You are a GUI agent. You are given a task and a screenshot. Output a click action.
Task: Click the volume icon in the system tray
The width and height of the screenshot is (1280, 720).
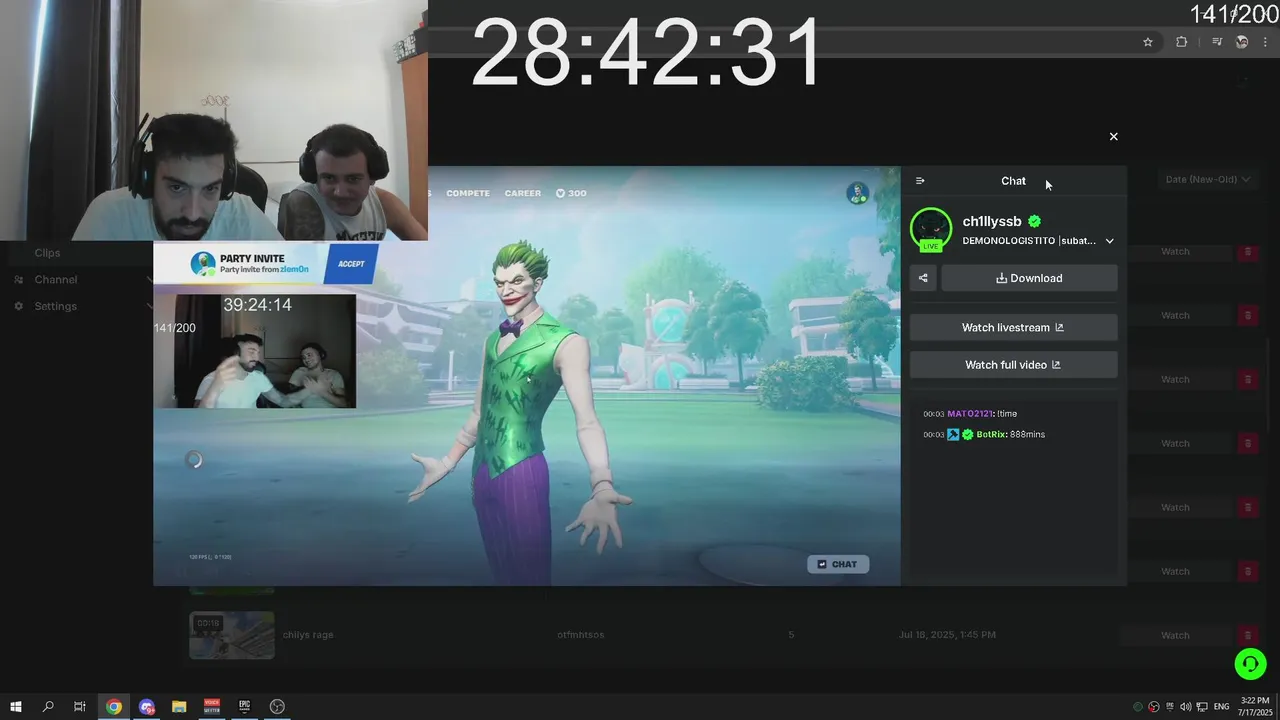[x=1185, y=707]
